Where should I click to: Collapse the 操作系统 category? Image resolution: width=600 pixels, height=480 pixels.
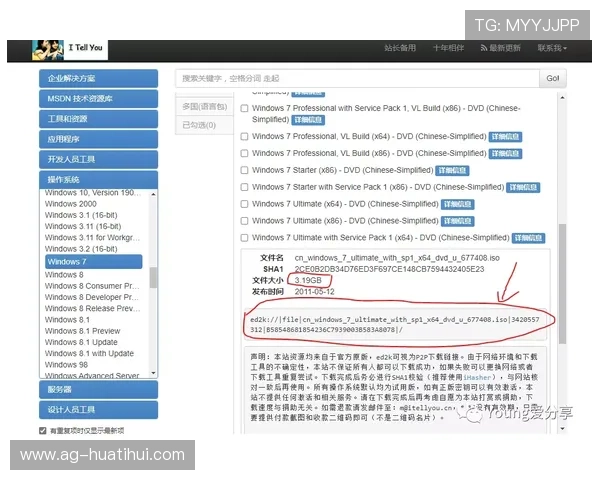[x=98, y=180]
